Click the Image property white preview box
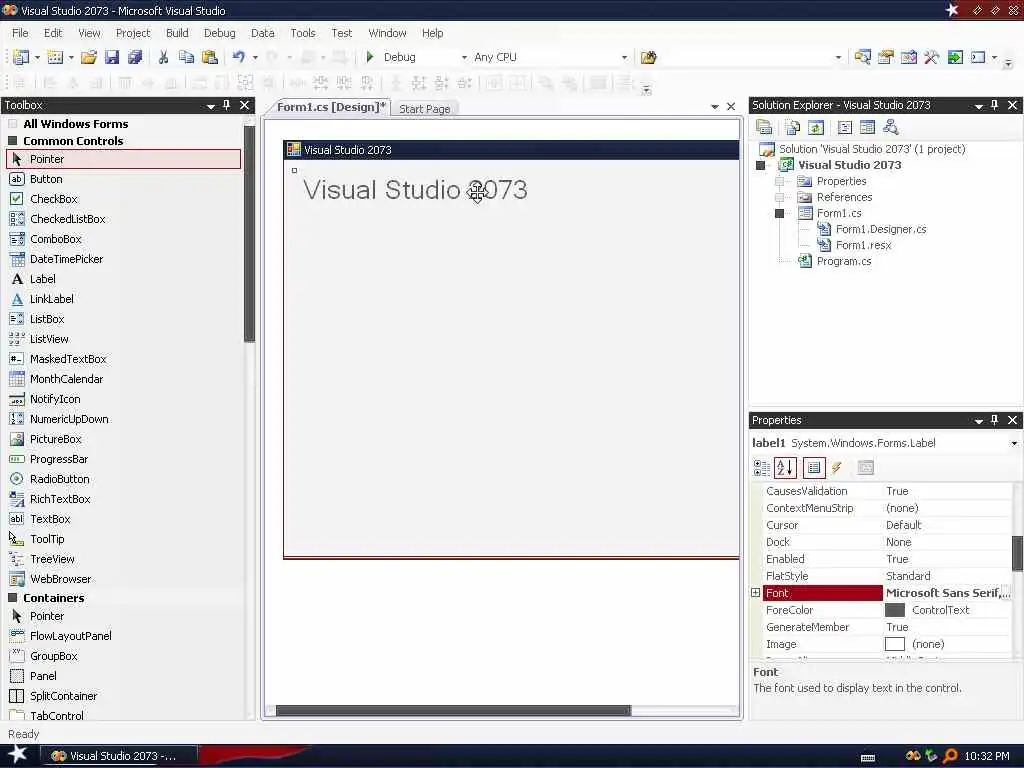 coord(895,644)
